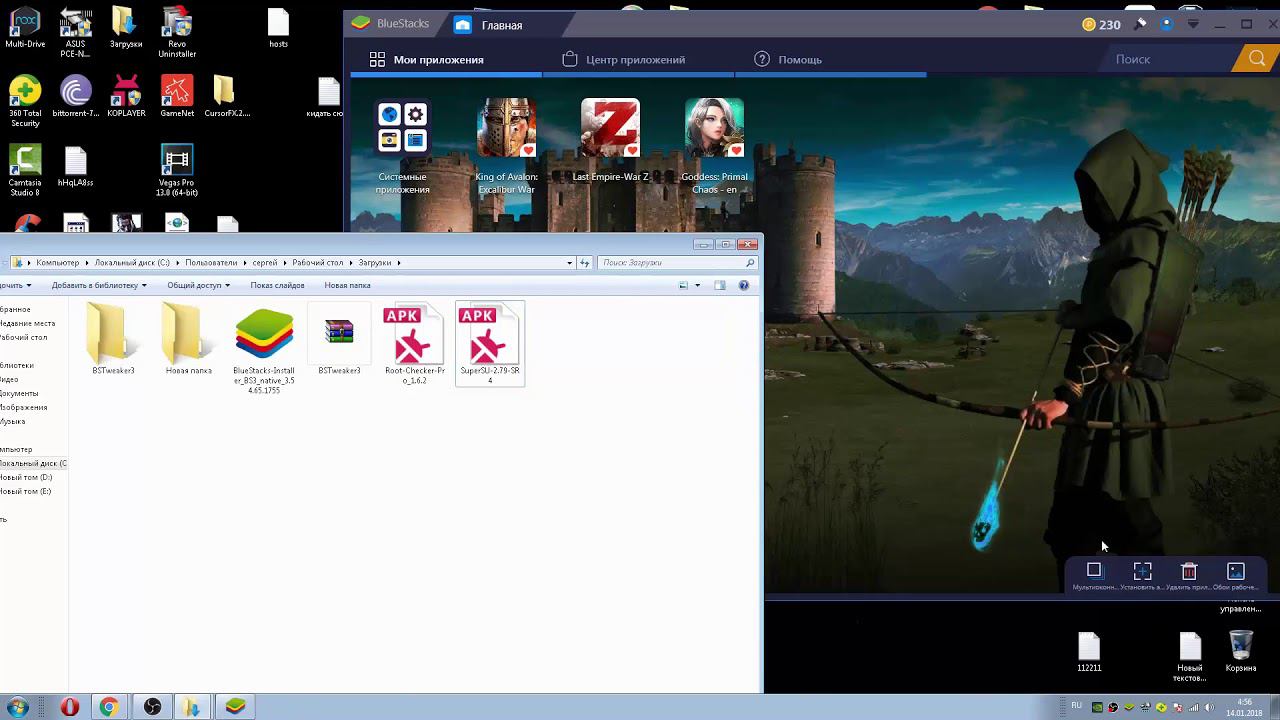
Task: Click Локальный диск (C:) breadcrumb
Action: coord(132,263)
